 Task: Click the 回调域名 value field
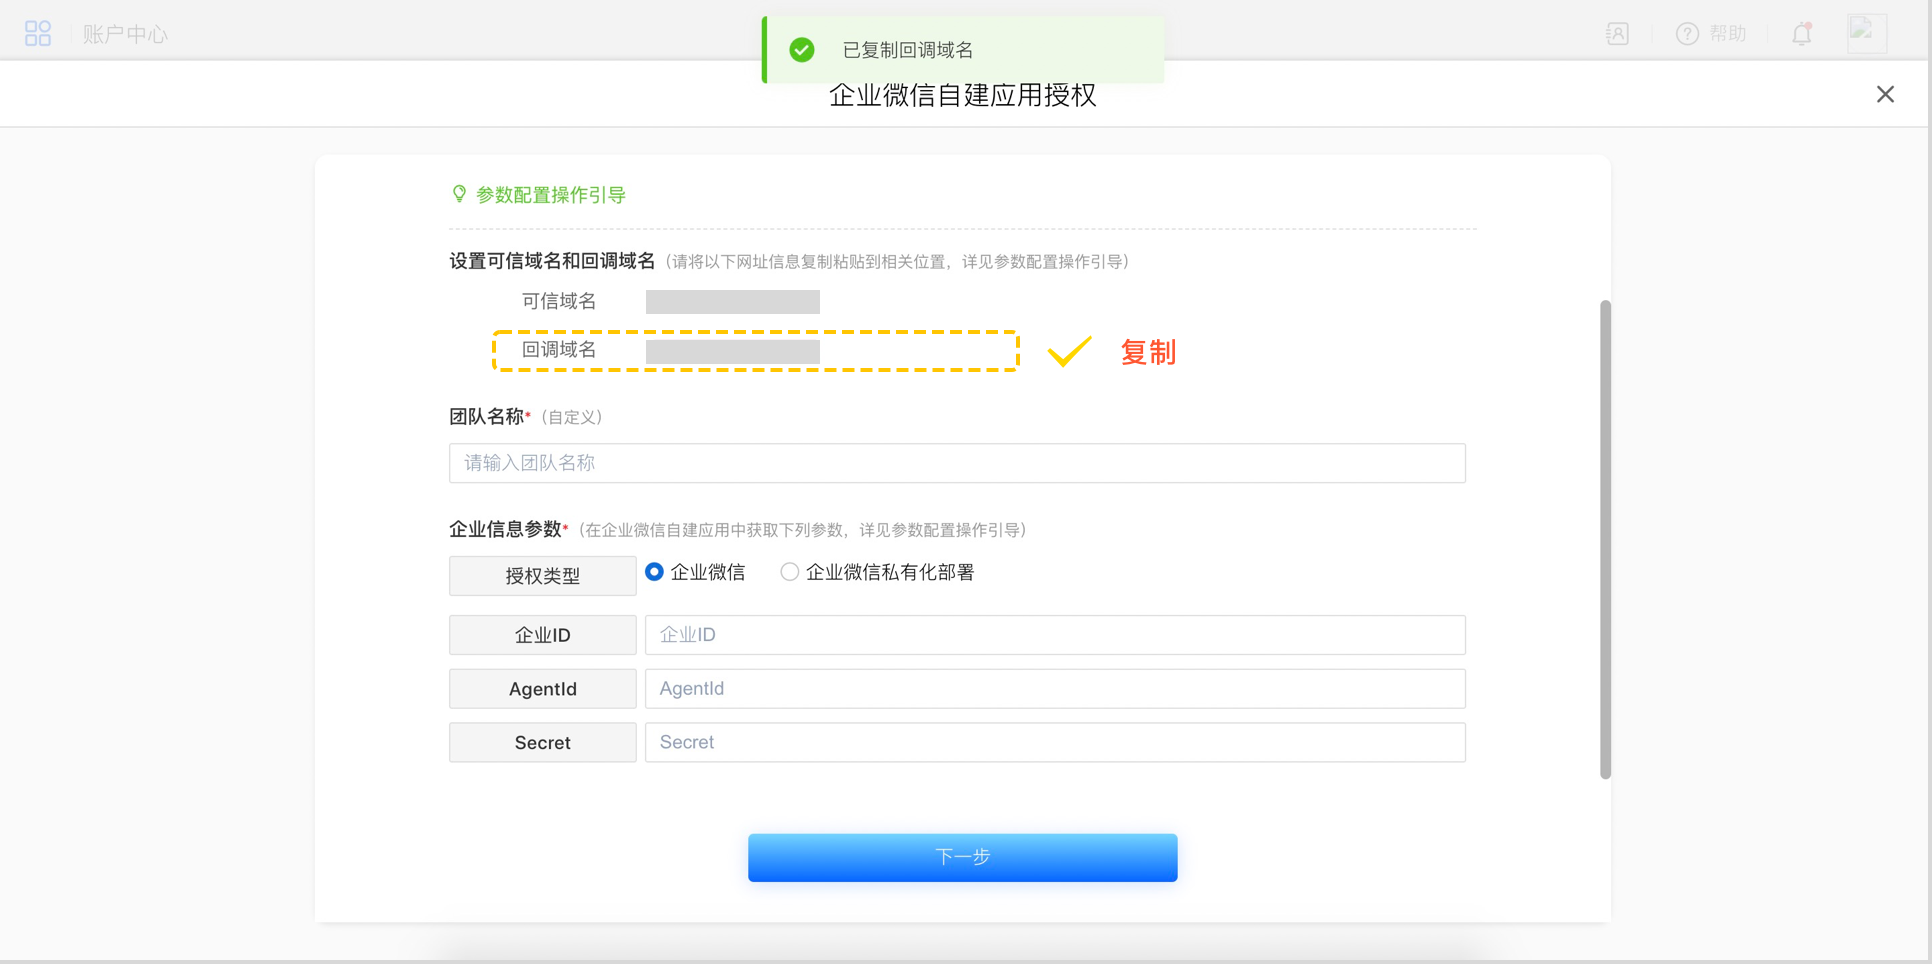(x=732, y=351)
